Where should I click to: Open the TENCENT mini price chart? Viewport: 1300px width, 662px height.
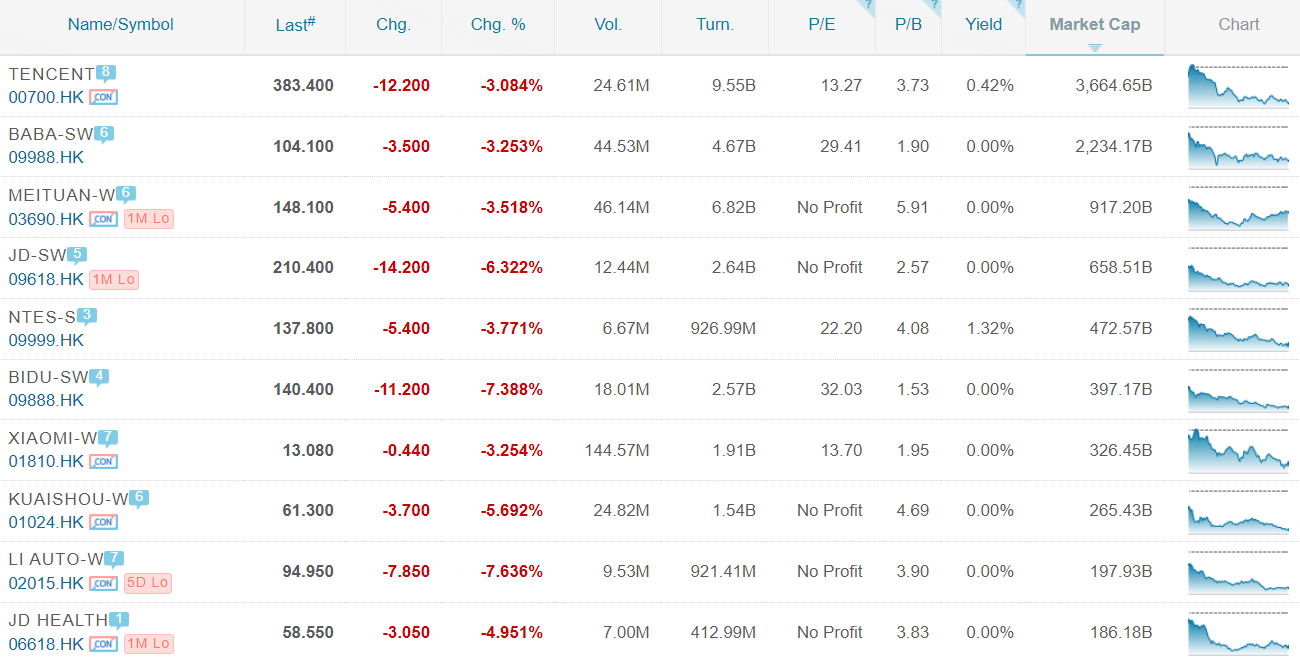click(x=1238, y=86)
